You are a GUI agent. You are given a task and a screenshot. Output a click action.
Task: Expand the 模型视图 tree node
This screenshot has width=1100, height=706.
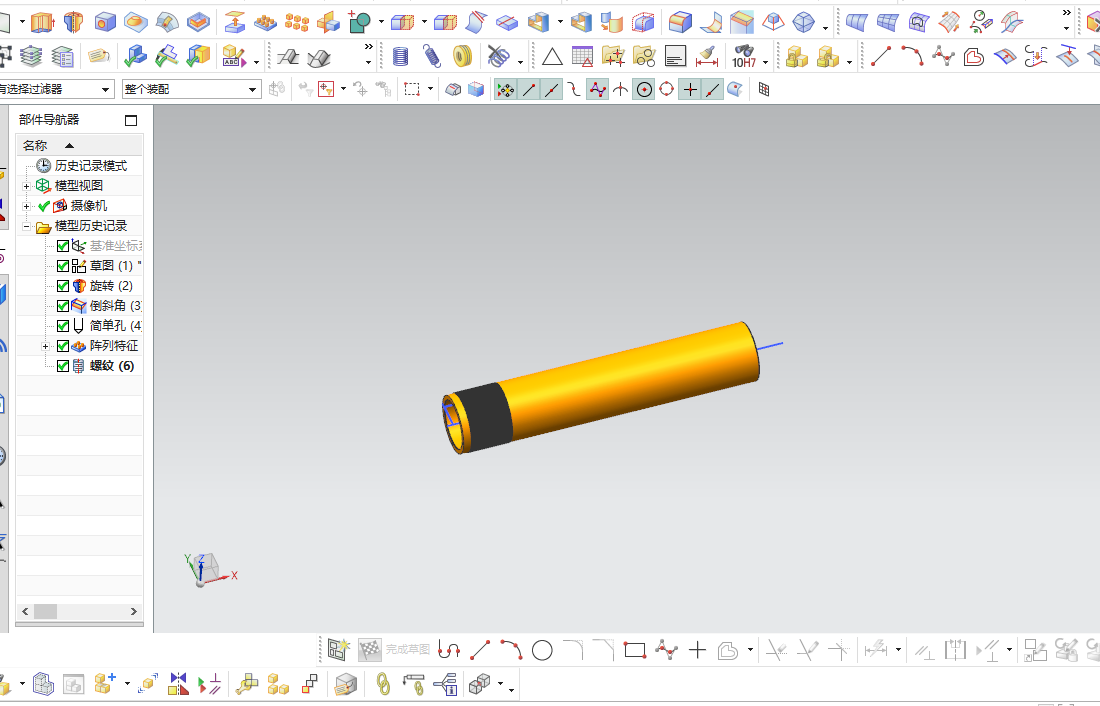[x=26, y=186]
